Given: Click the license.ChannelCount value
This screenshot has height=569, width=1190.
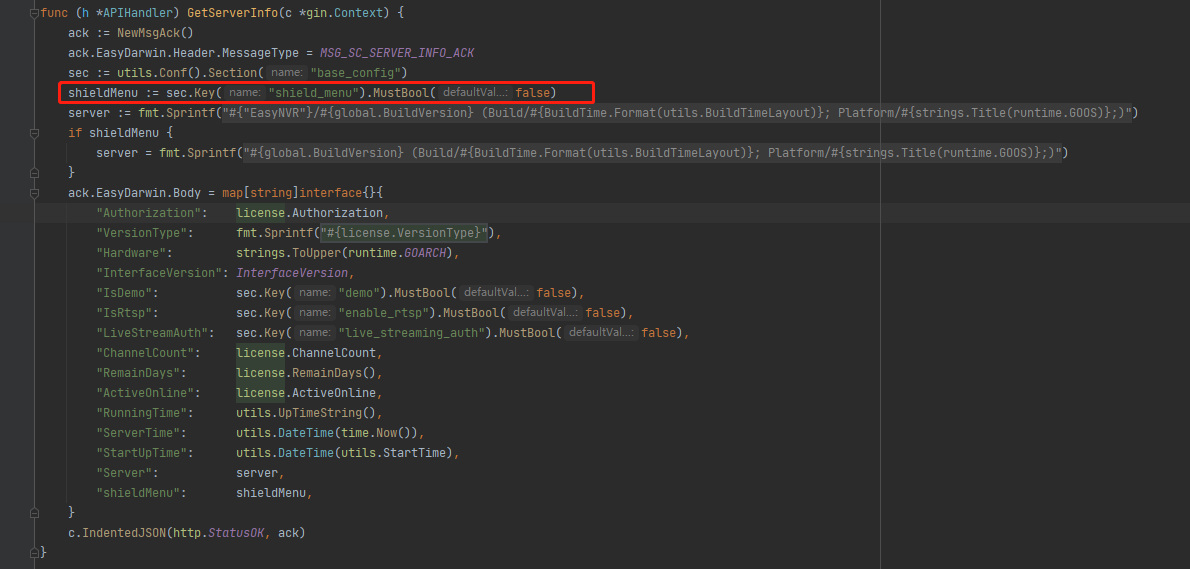Looking at the screenshot, I should coord(306,353).
